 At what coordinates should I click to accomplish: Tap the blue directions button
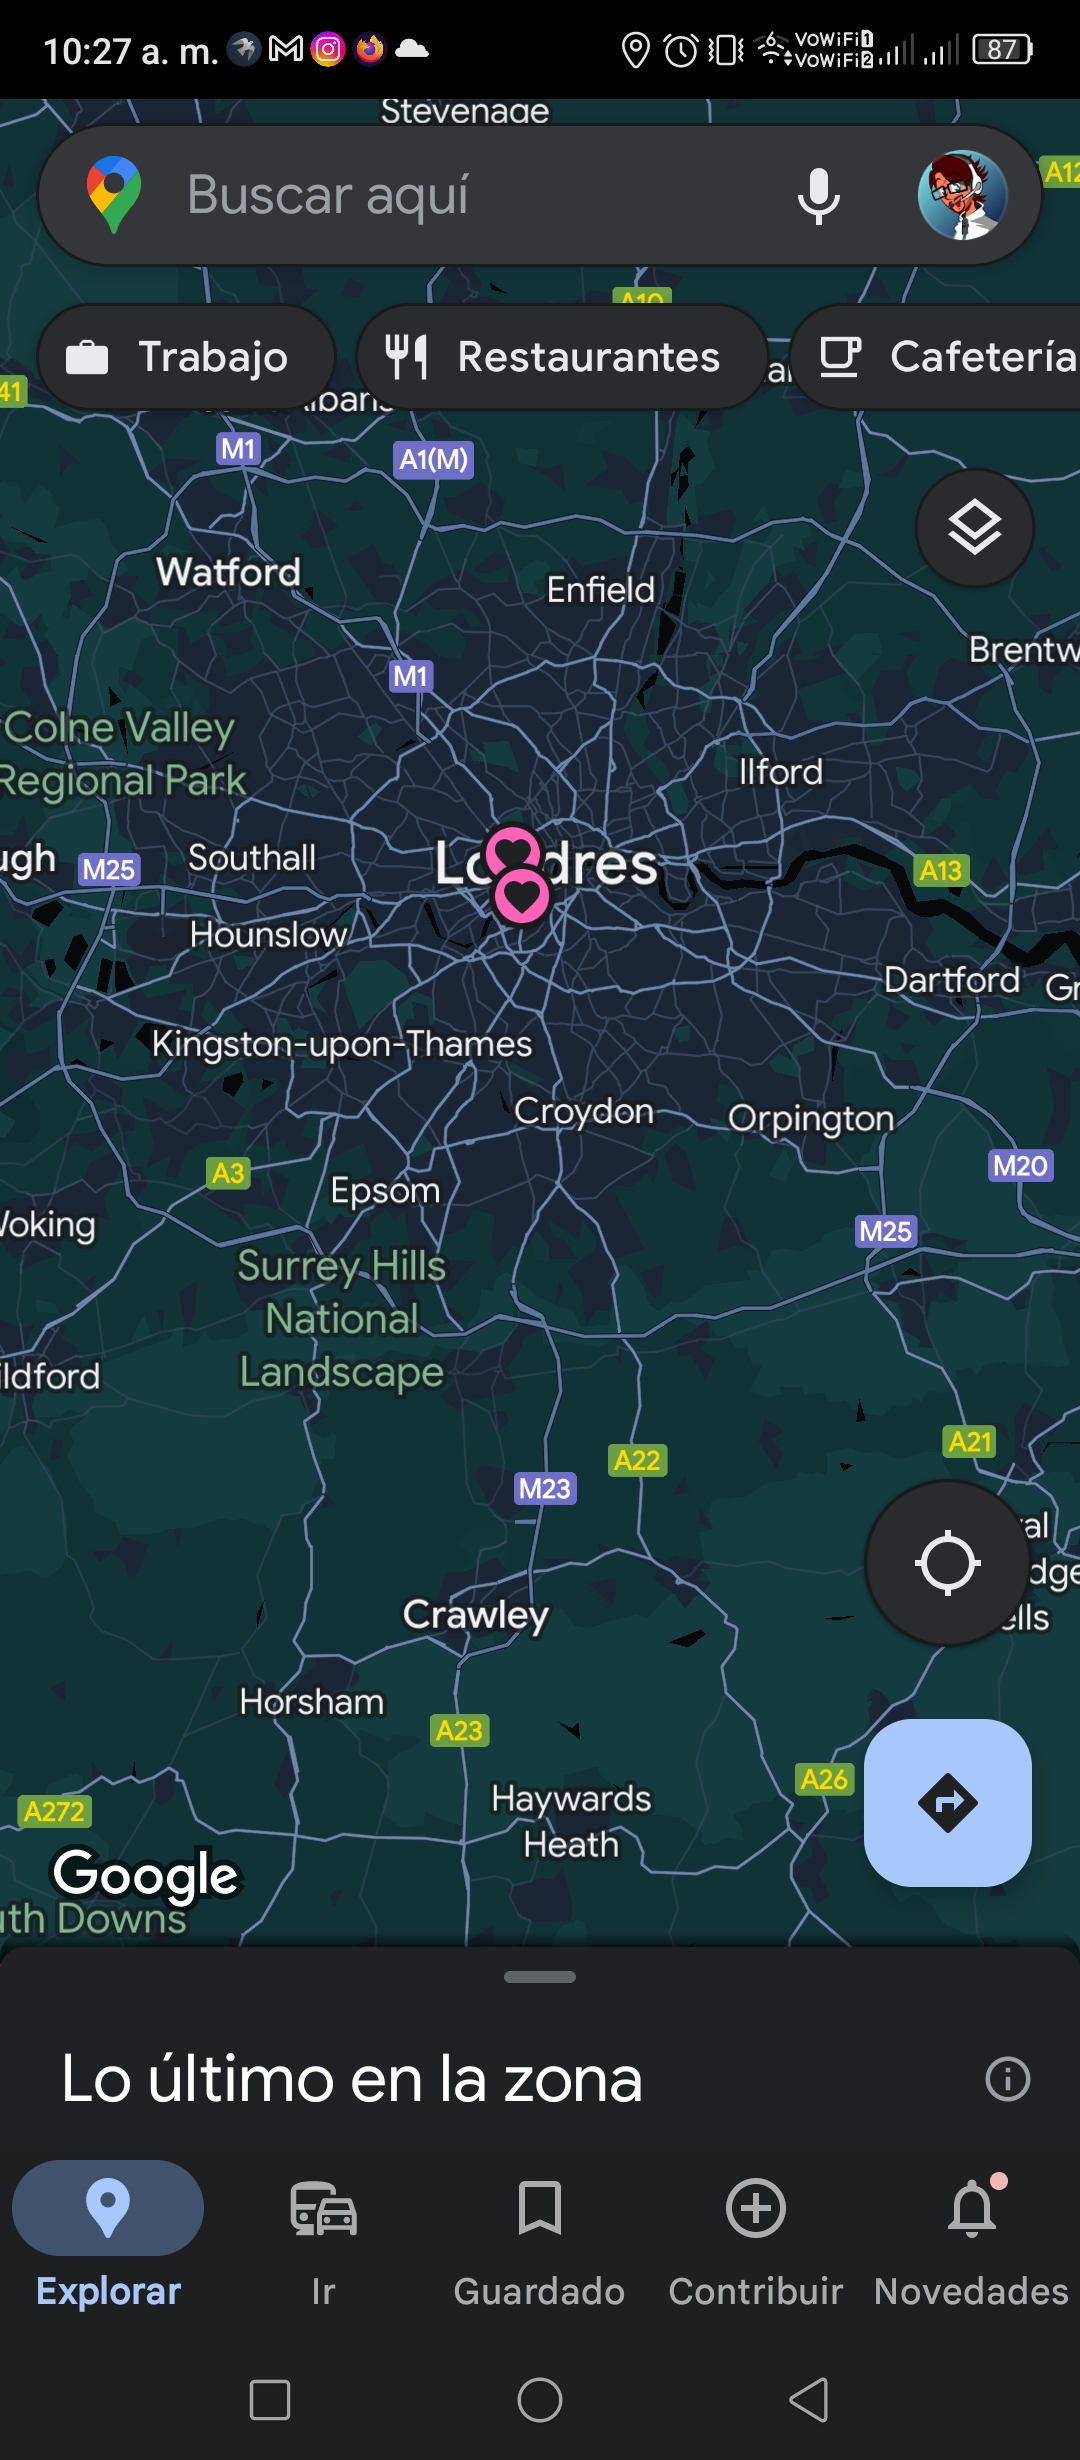(x=948, y=1803)
